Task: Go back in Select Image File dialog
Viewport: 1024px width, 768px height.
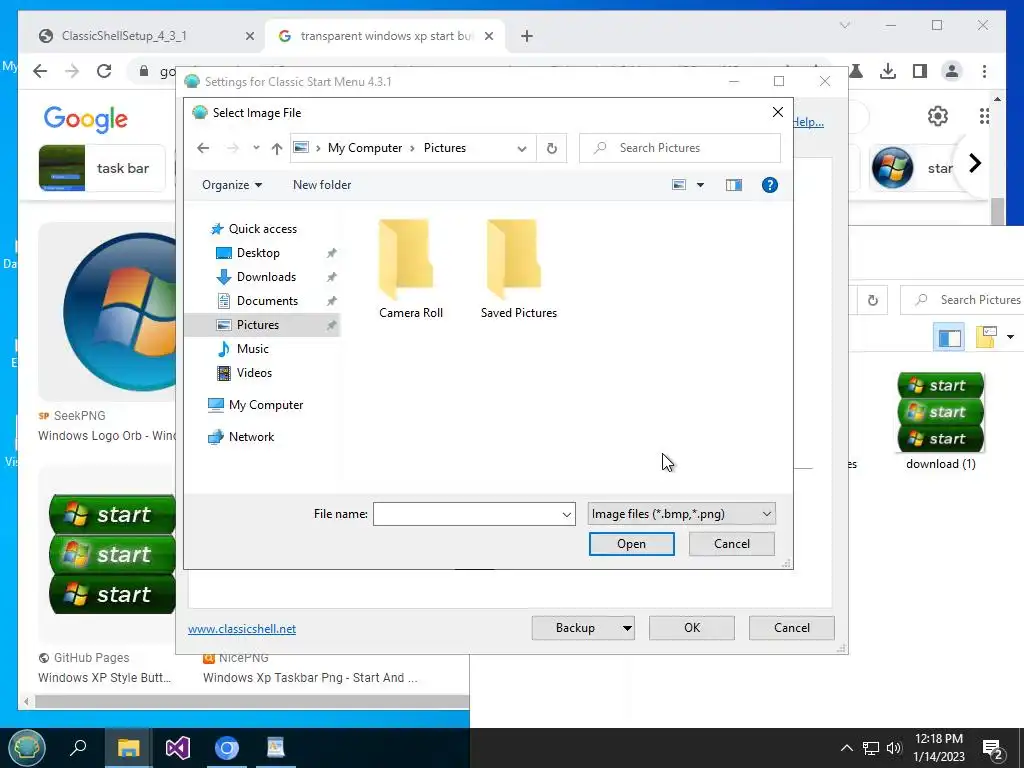Action: 203,148
